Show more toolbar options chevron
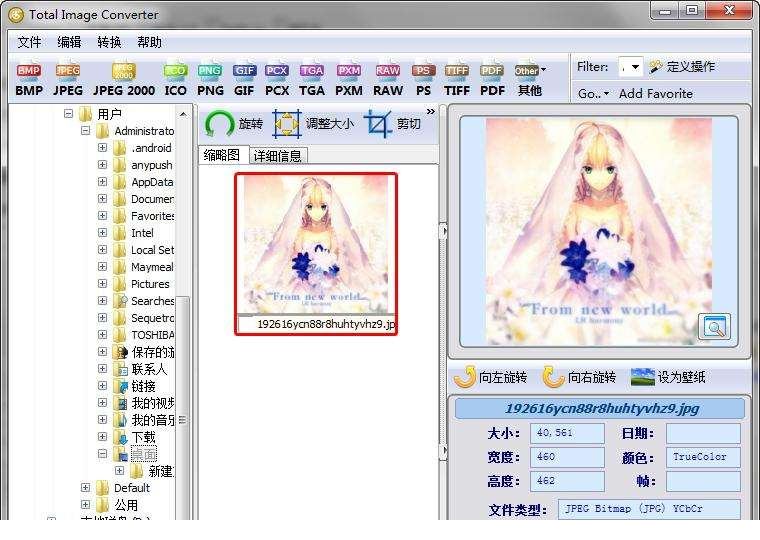760x540 pixels. pyautogui.click(x=430, y=111)
